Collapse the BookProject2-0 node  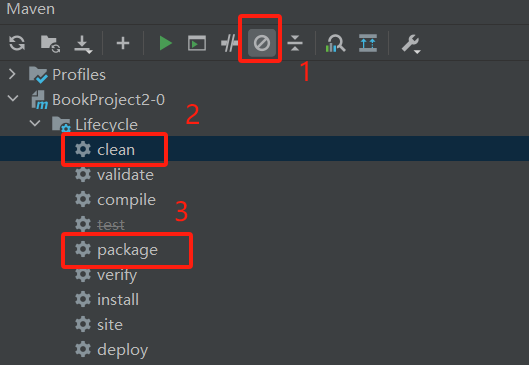point(13,99)
